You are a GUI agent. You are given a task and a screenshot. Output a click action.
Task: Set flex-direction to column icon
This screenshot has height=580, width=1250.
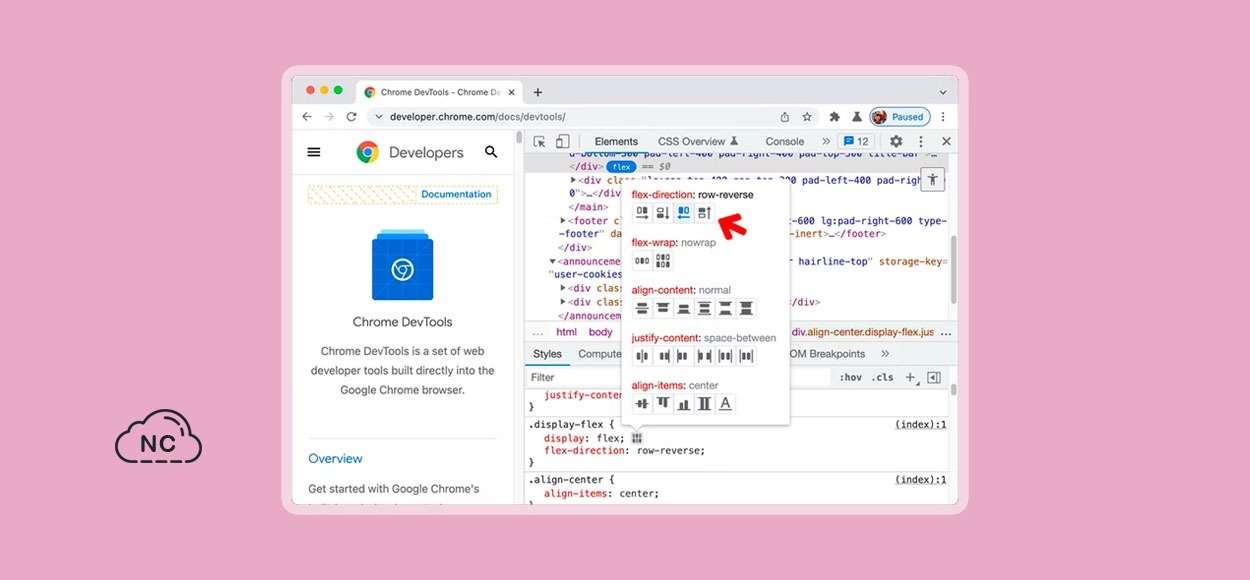click(x=662, y=212)
